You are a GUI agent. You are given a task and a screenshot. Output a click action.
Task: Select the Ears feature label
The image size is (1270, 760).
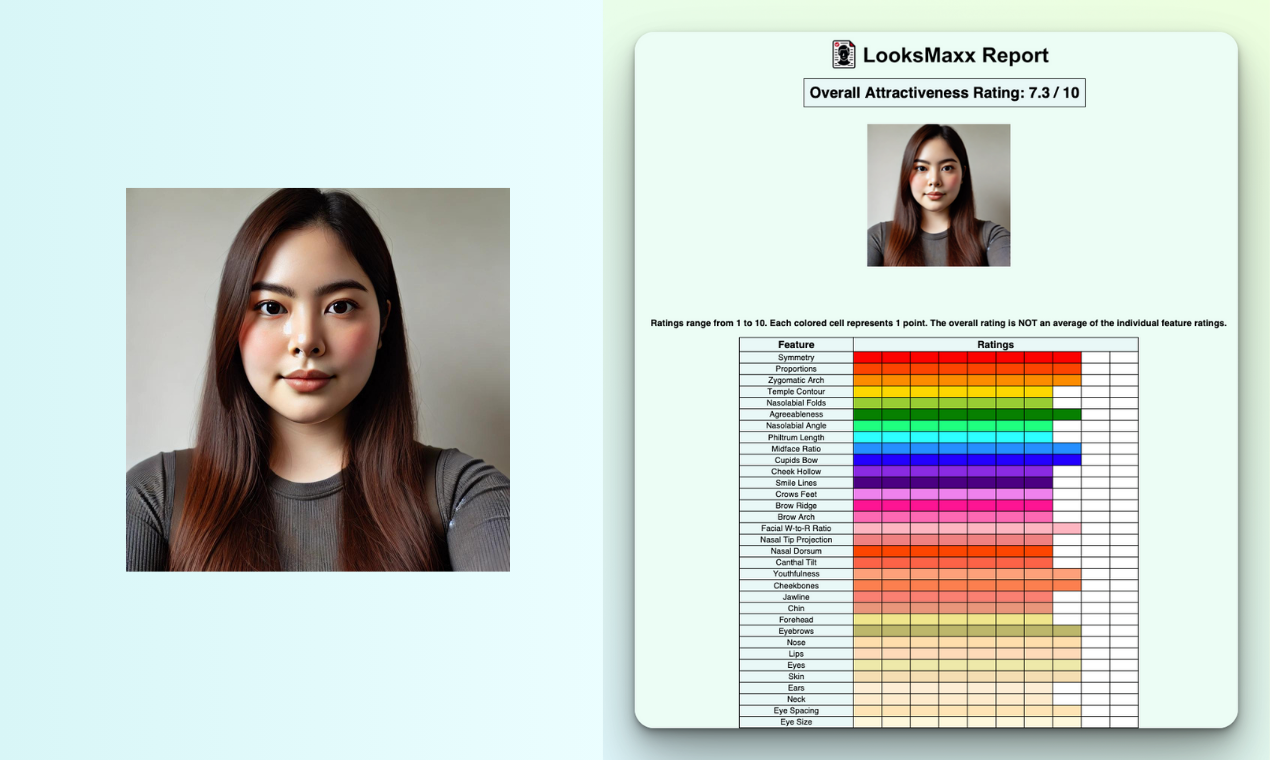pos(796,688)
